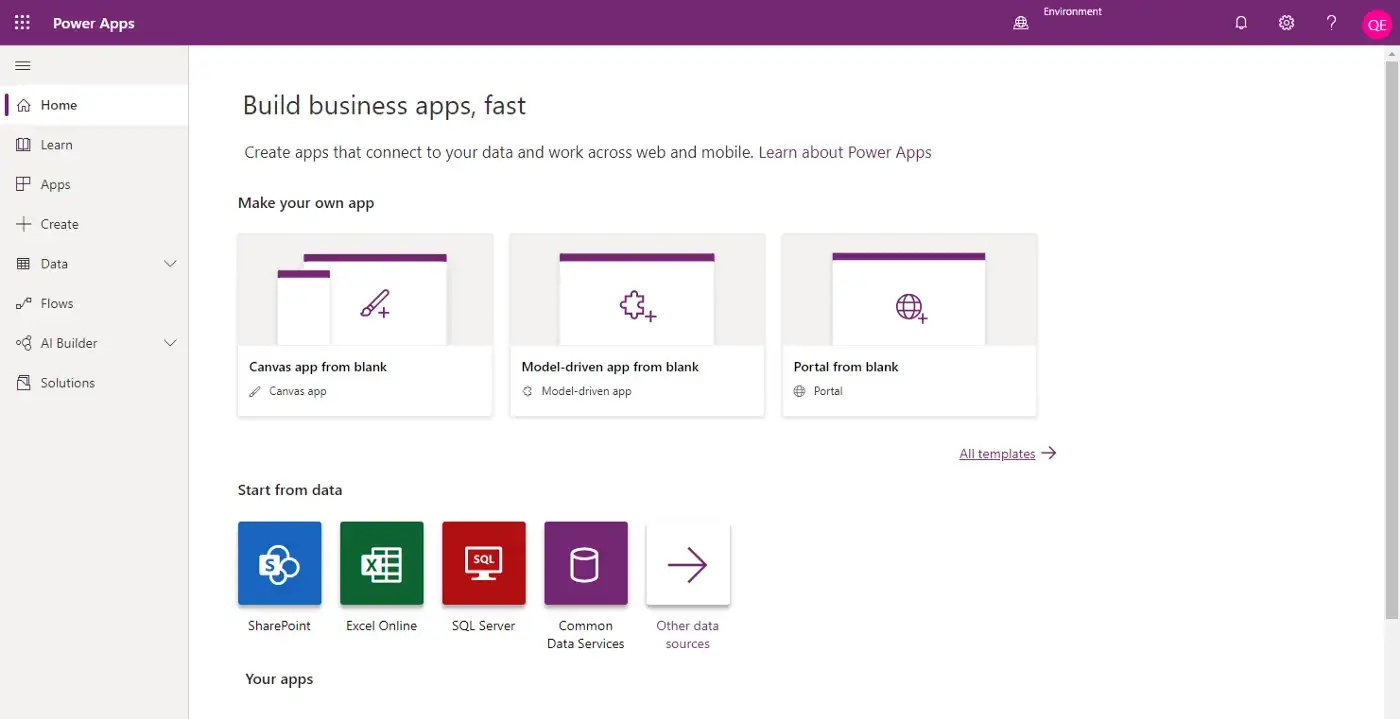Click the page vertical scrollbar
The image size is (1400, 719).
click(x=1392, y=340)
